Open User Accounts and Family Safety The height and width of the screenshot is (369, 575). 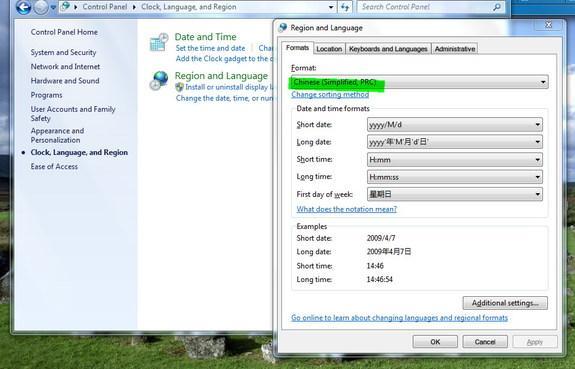[x=73, y=114]
